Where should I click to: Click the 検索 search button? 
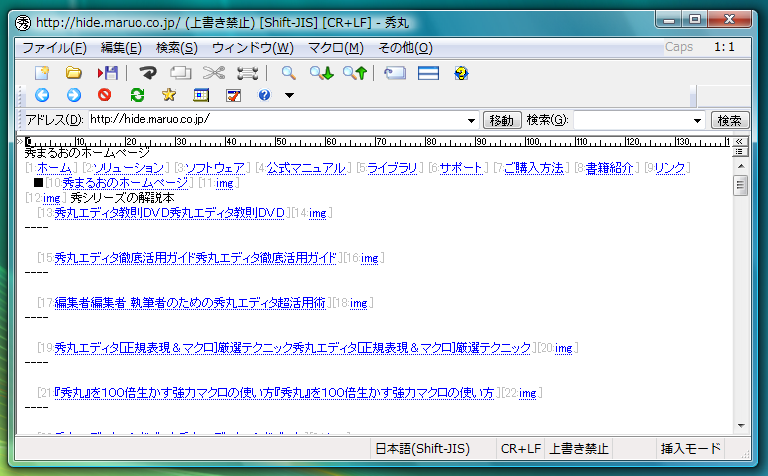[729, 120]
